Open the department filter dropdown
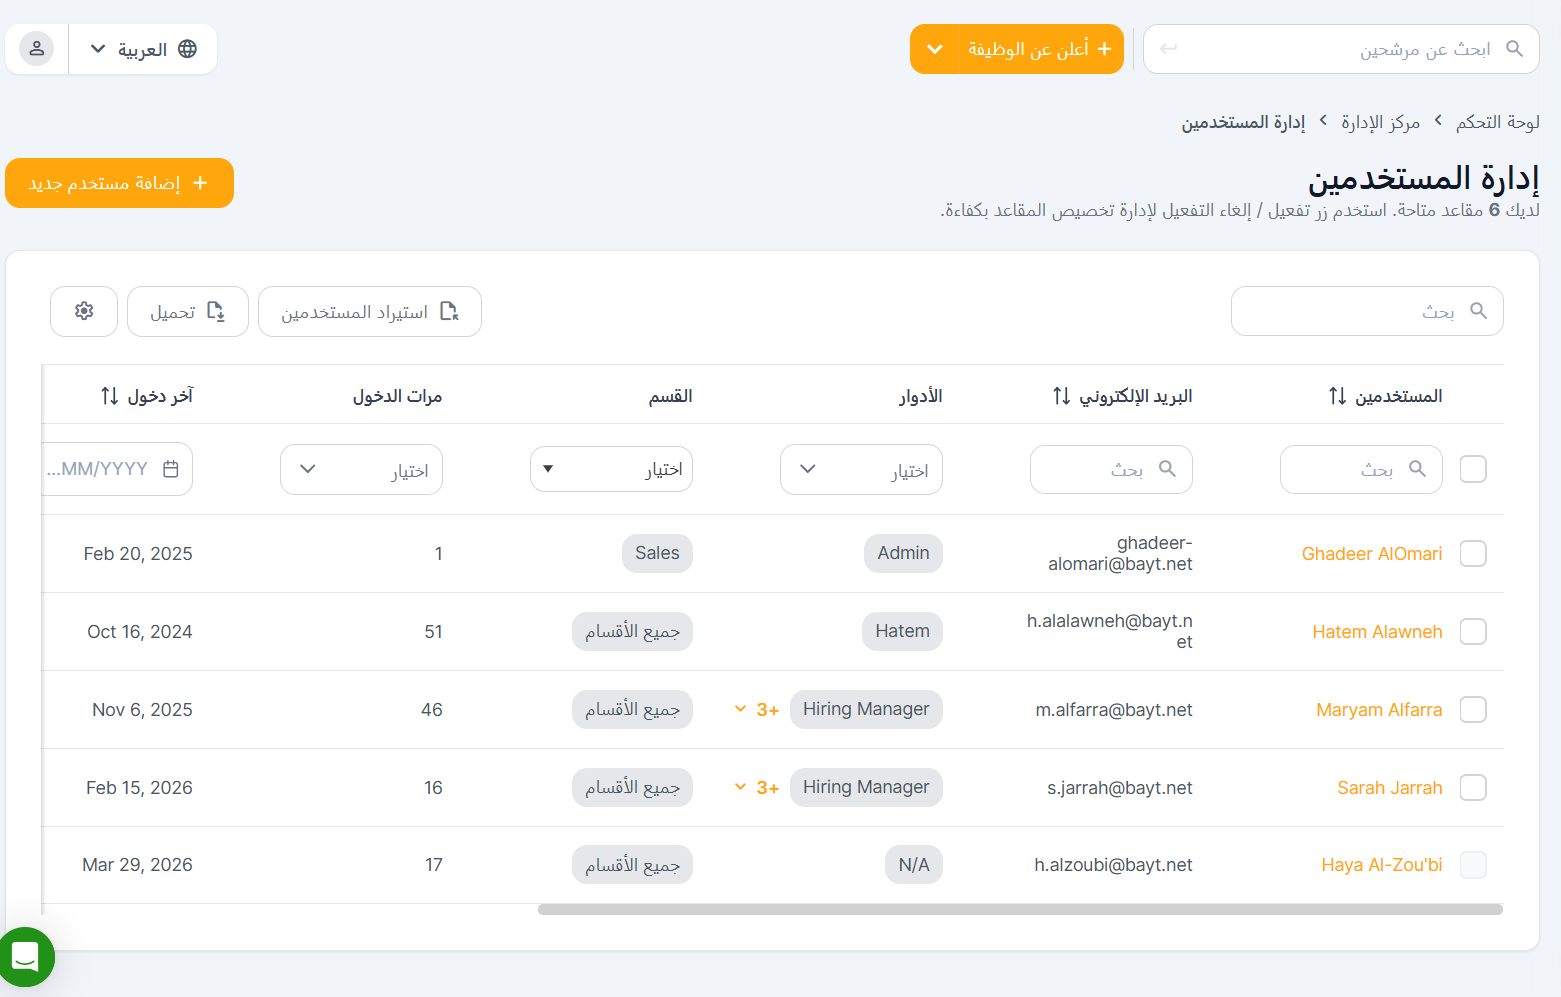The height and width of the screenshot is (997, 1561). (611, 469)
